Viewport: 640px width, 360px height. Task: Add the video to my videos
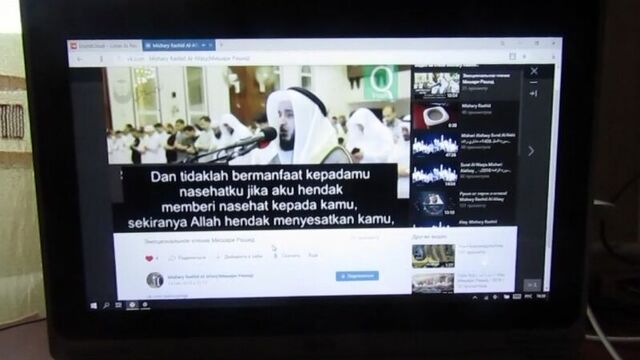coord(240,256)
